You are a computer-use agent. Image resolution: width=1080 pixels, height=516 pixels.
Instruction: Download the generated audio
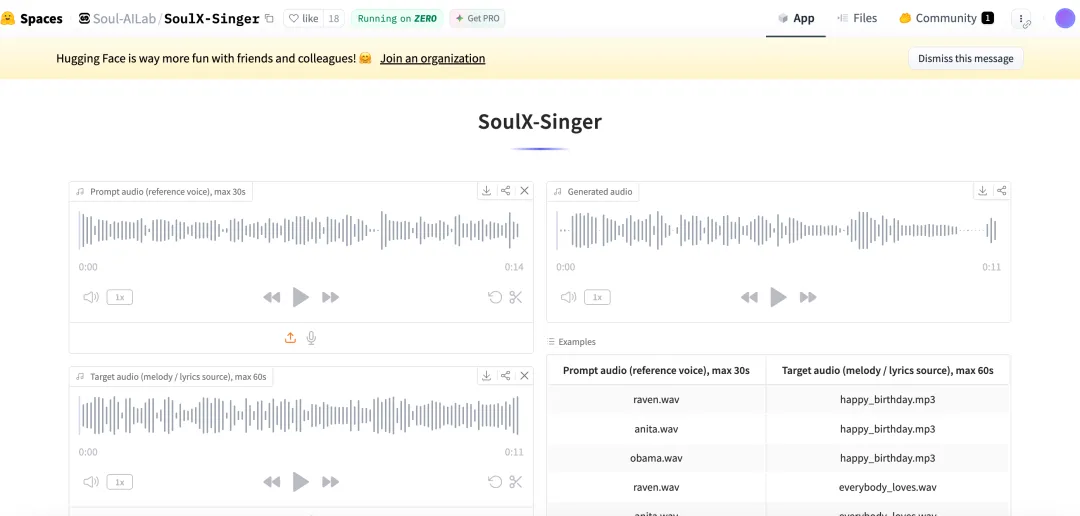[x=983, y=191]
